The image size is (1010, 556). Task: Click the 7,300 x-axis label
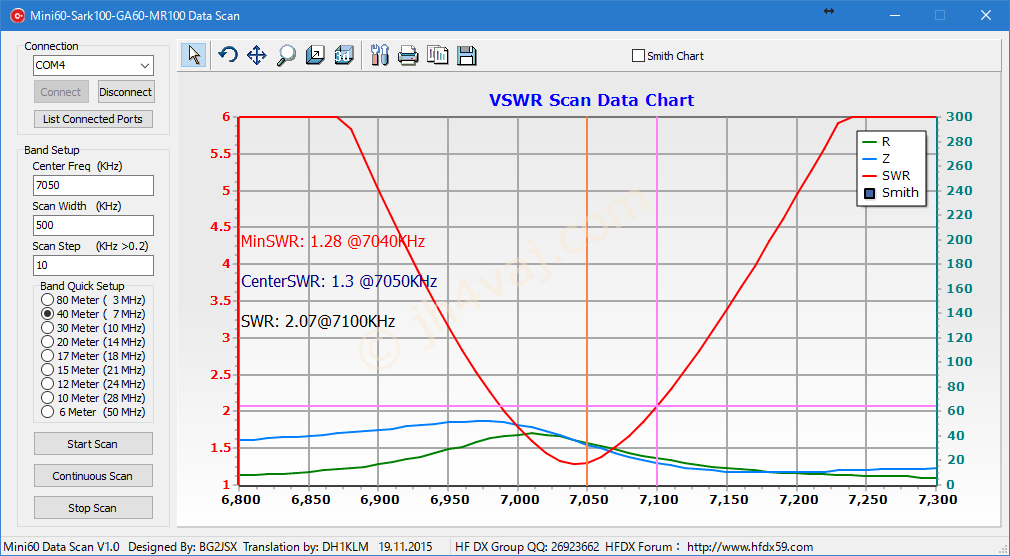click(x=937, y=500)
